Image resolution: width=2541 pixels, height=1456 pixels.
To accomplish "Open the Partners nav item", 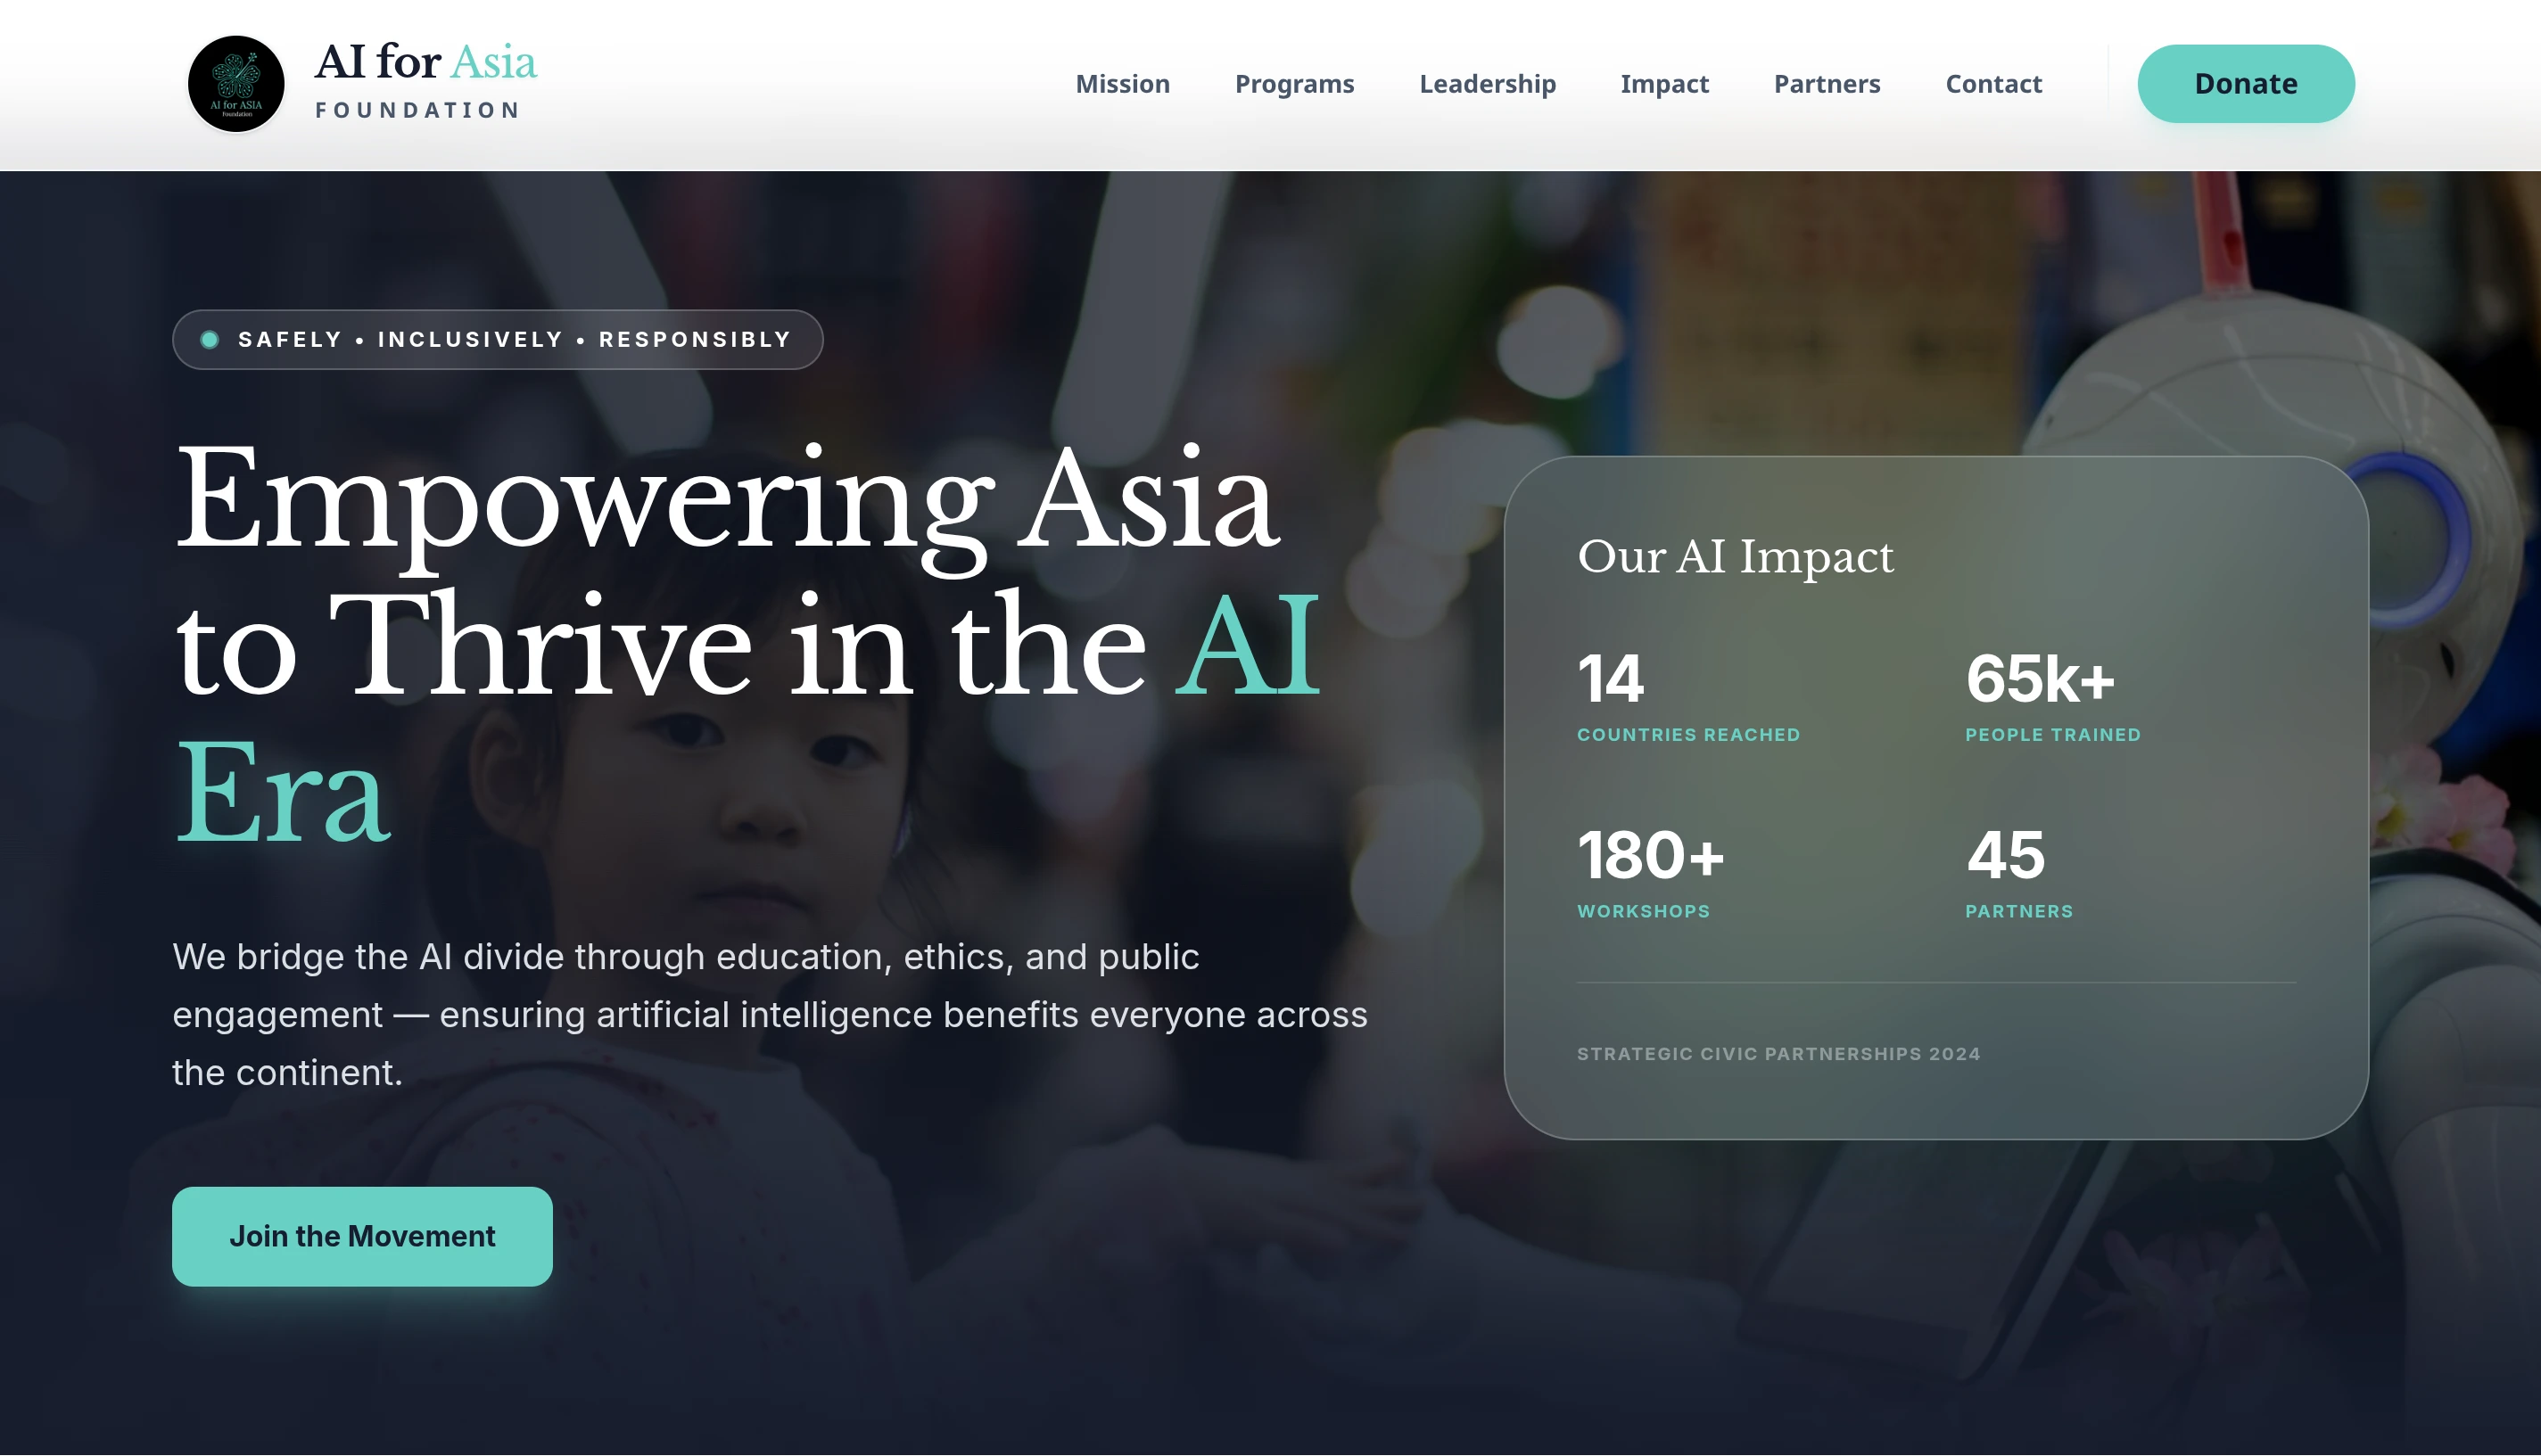I will (1827, 84).
